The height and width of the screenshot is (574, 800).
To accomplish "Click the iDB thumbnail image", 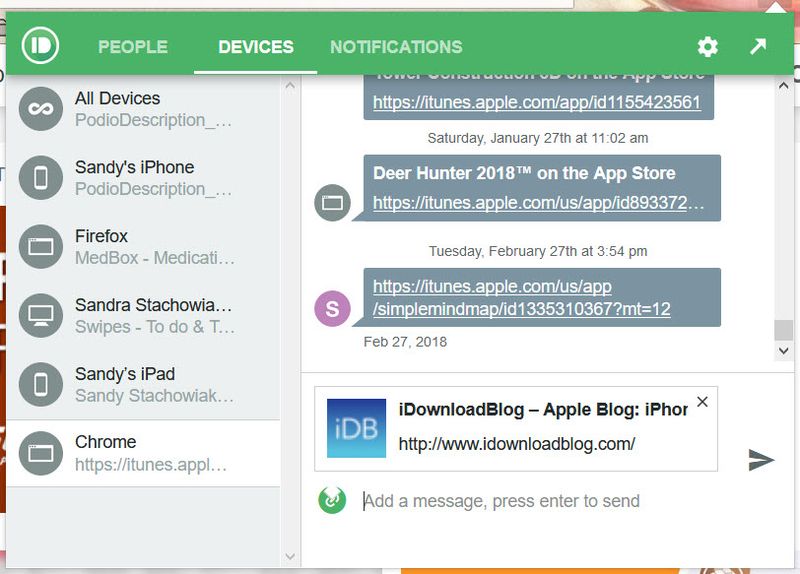I will (x=356, y=428).
